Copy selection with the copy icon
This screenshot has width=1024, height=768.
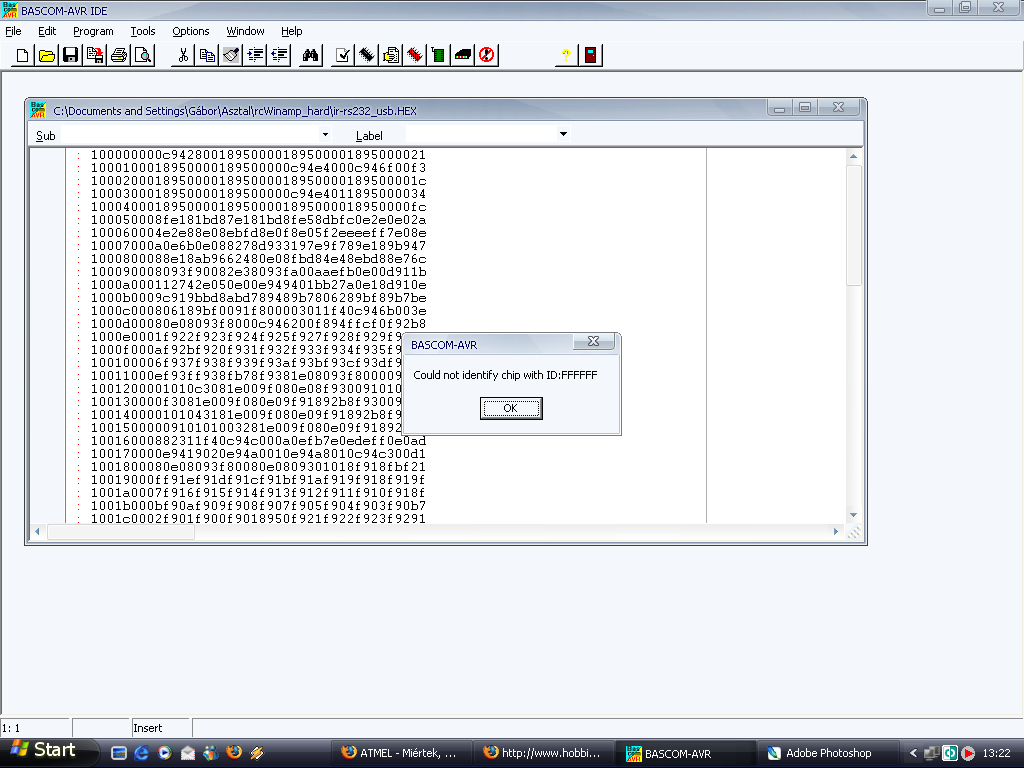[207, 56]
